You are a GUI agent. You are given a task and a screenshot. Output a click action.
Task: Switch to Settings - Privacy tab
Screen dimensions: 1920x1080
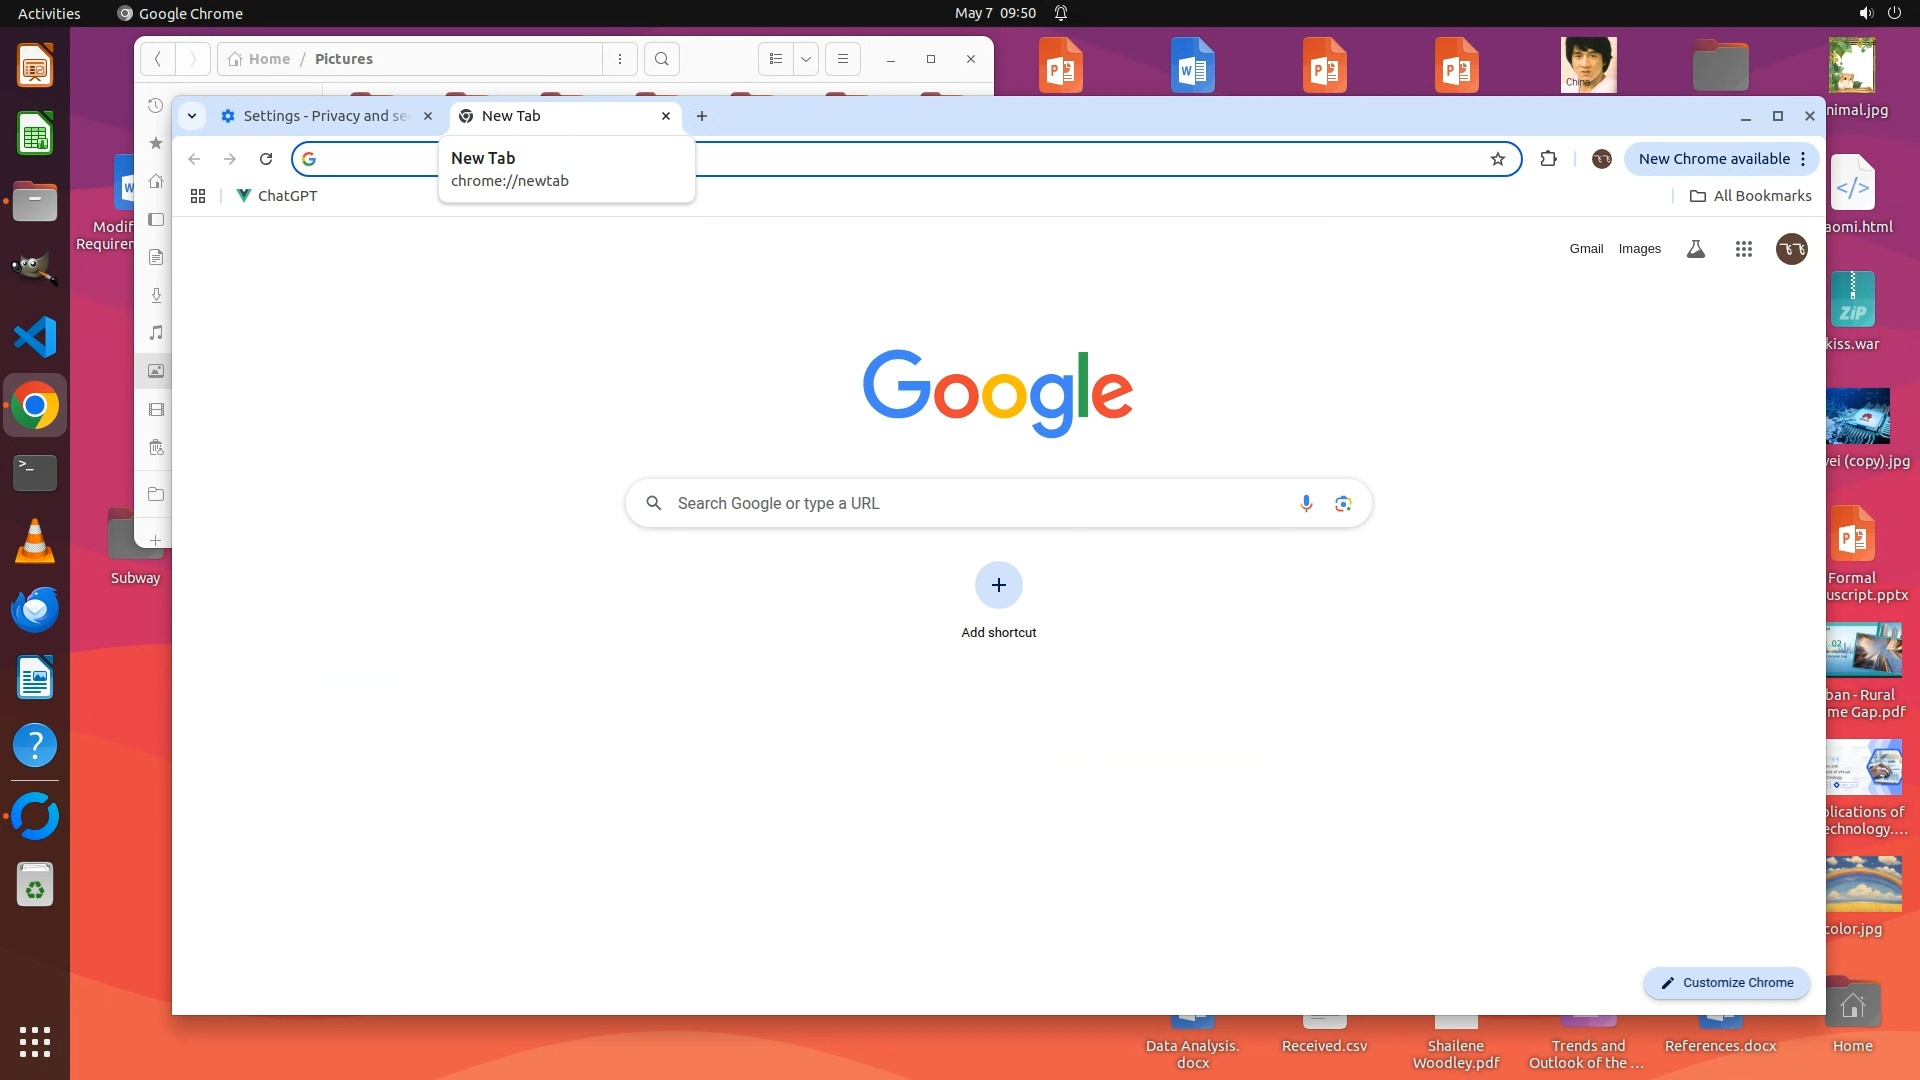click(325, 116)
